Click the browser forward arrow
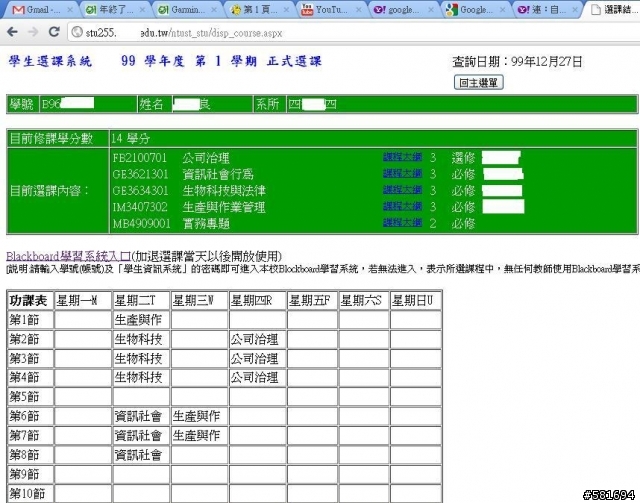This screenshot has height=503, width=640. click(32, 33)
